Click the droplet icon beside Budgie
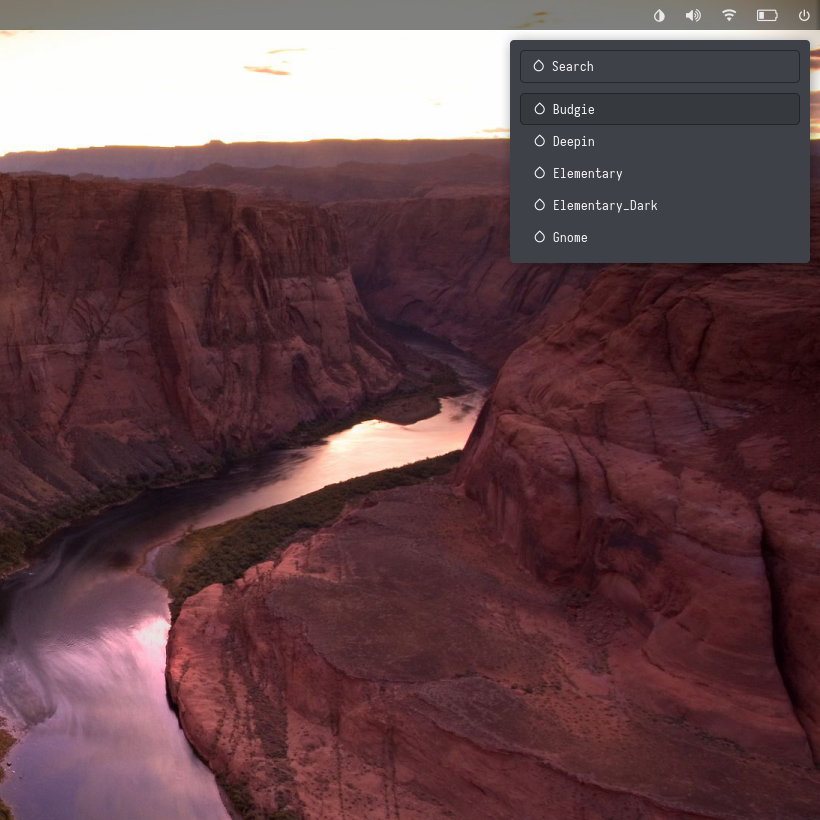Viewport: 820px width, 820px height. tap(539, 109)
